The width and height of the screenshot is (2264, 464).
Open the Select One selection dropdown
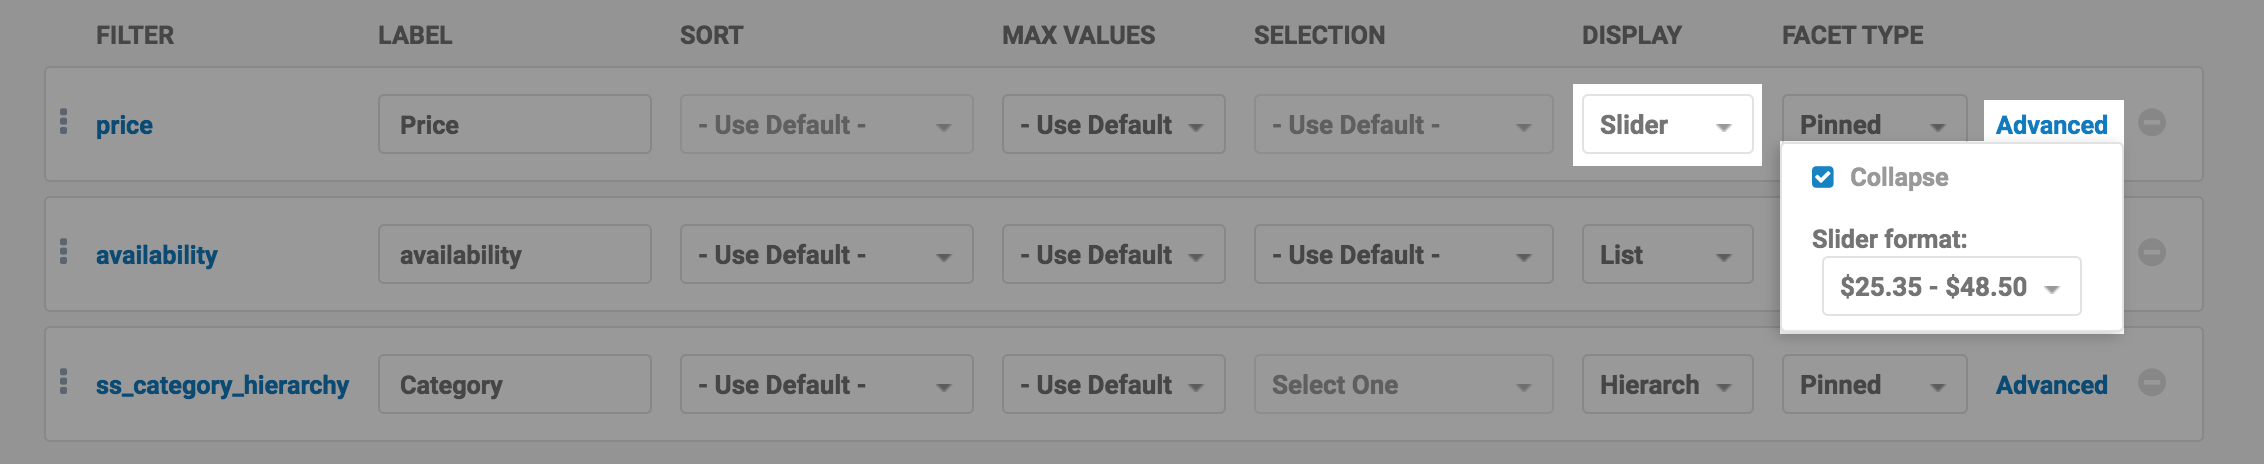pyautogui.click(x=1403, y=385)
